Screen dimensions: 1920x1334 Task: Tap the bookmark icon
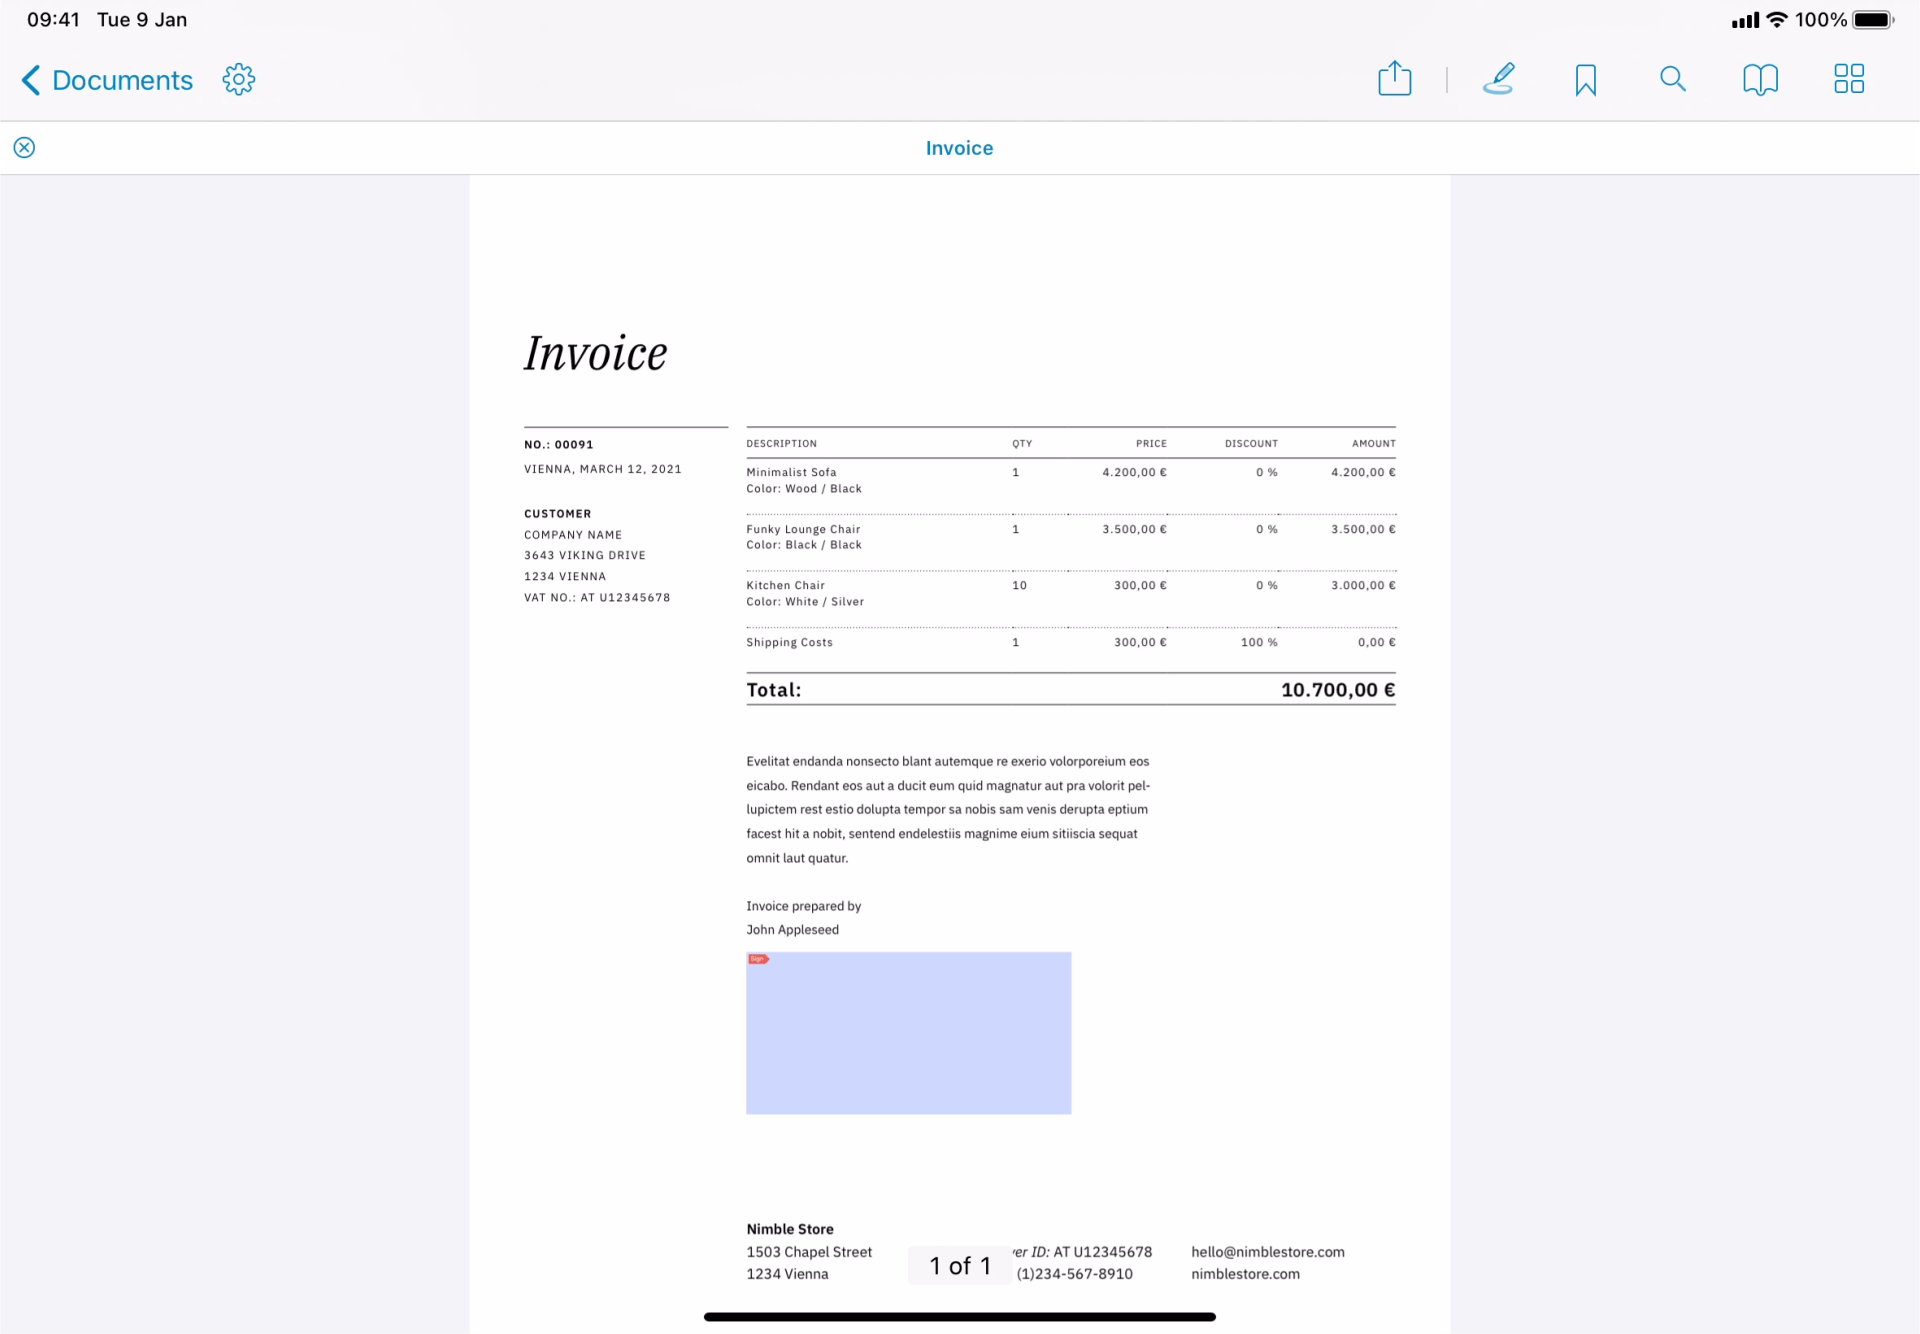pyautogui.click(x=1585, y=80)
